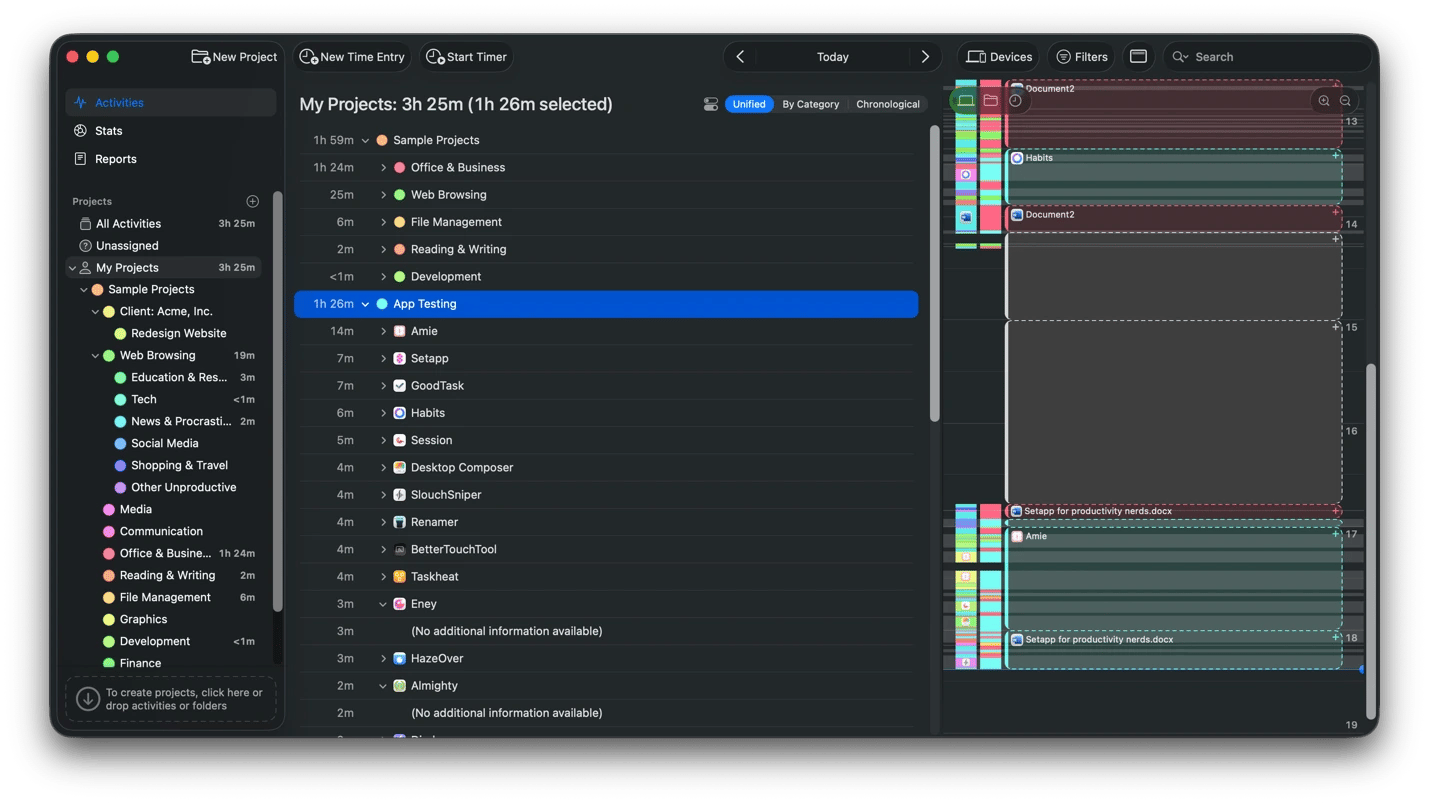
Task: Collapse Sample Projects in the activity list
Action: click(365, 140)
